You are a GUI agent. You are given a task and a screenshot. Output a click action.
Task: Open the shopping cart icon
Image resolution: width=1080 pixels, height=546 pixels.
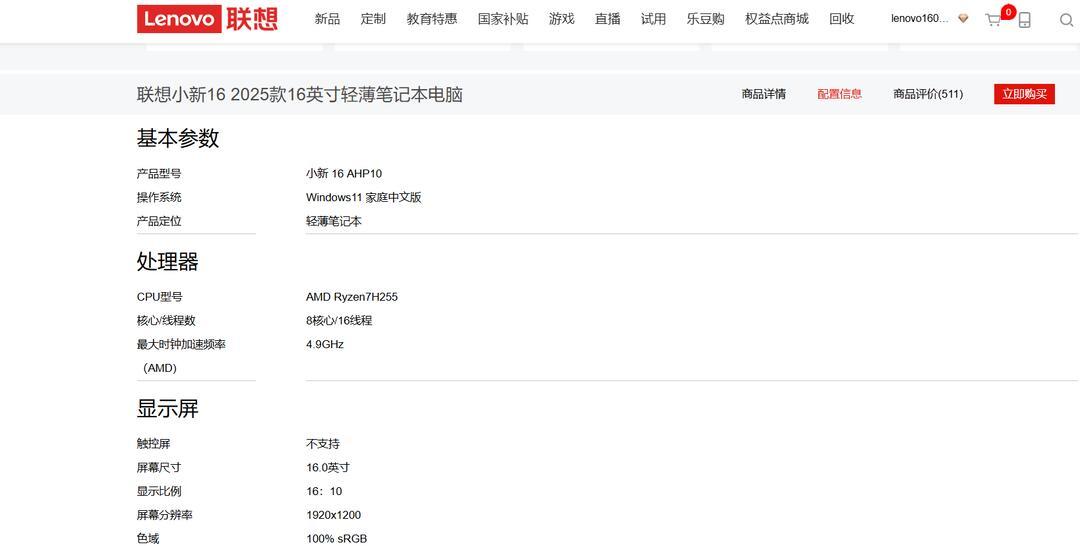click(993, 20)
